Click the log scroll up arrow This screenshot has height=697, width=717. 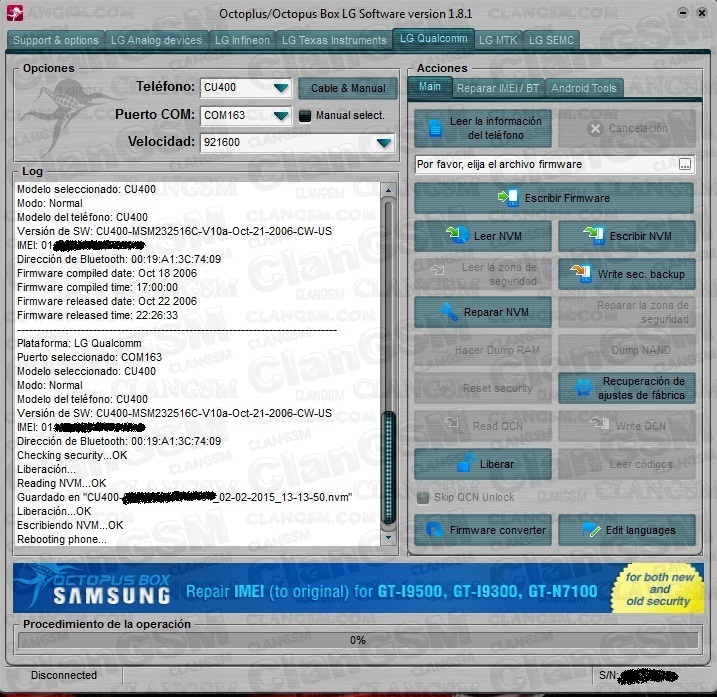388,189
